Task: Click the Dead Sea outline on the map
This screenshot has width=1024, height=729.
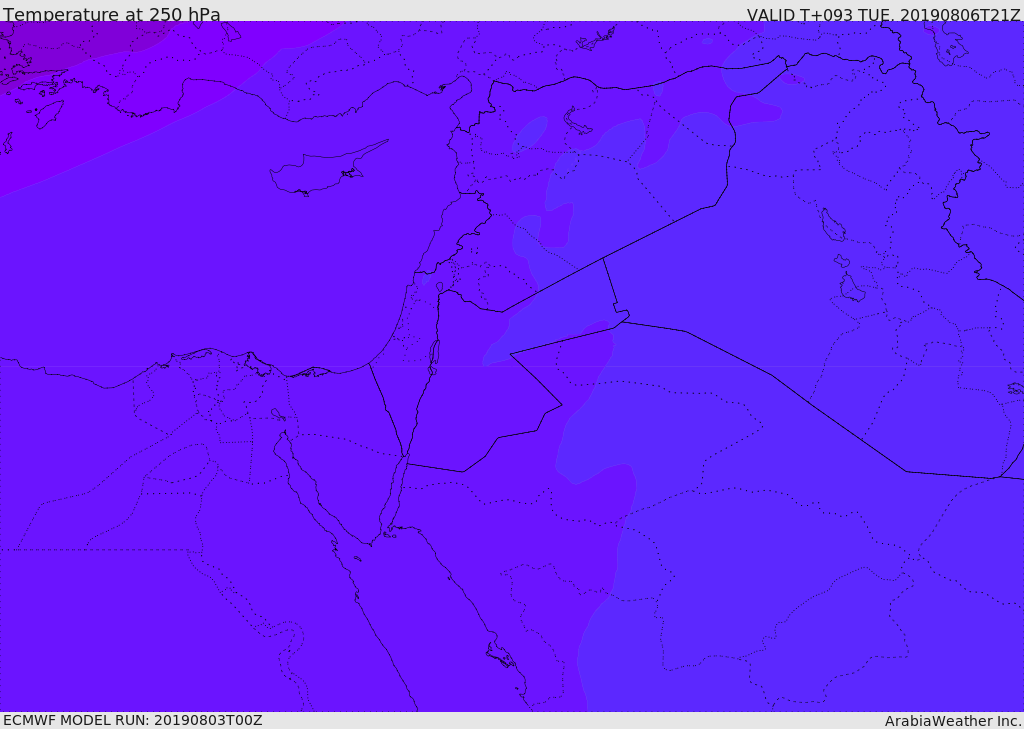Action: coord(433,357)
